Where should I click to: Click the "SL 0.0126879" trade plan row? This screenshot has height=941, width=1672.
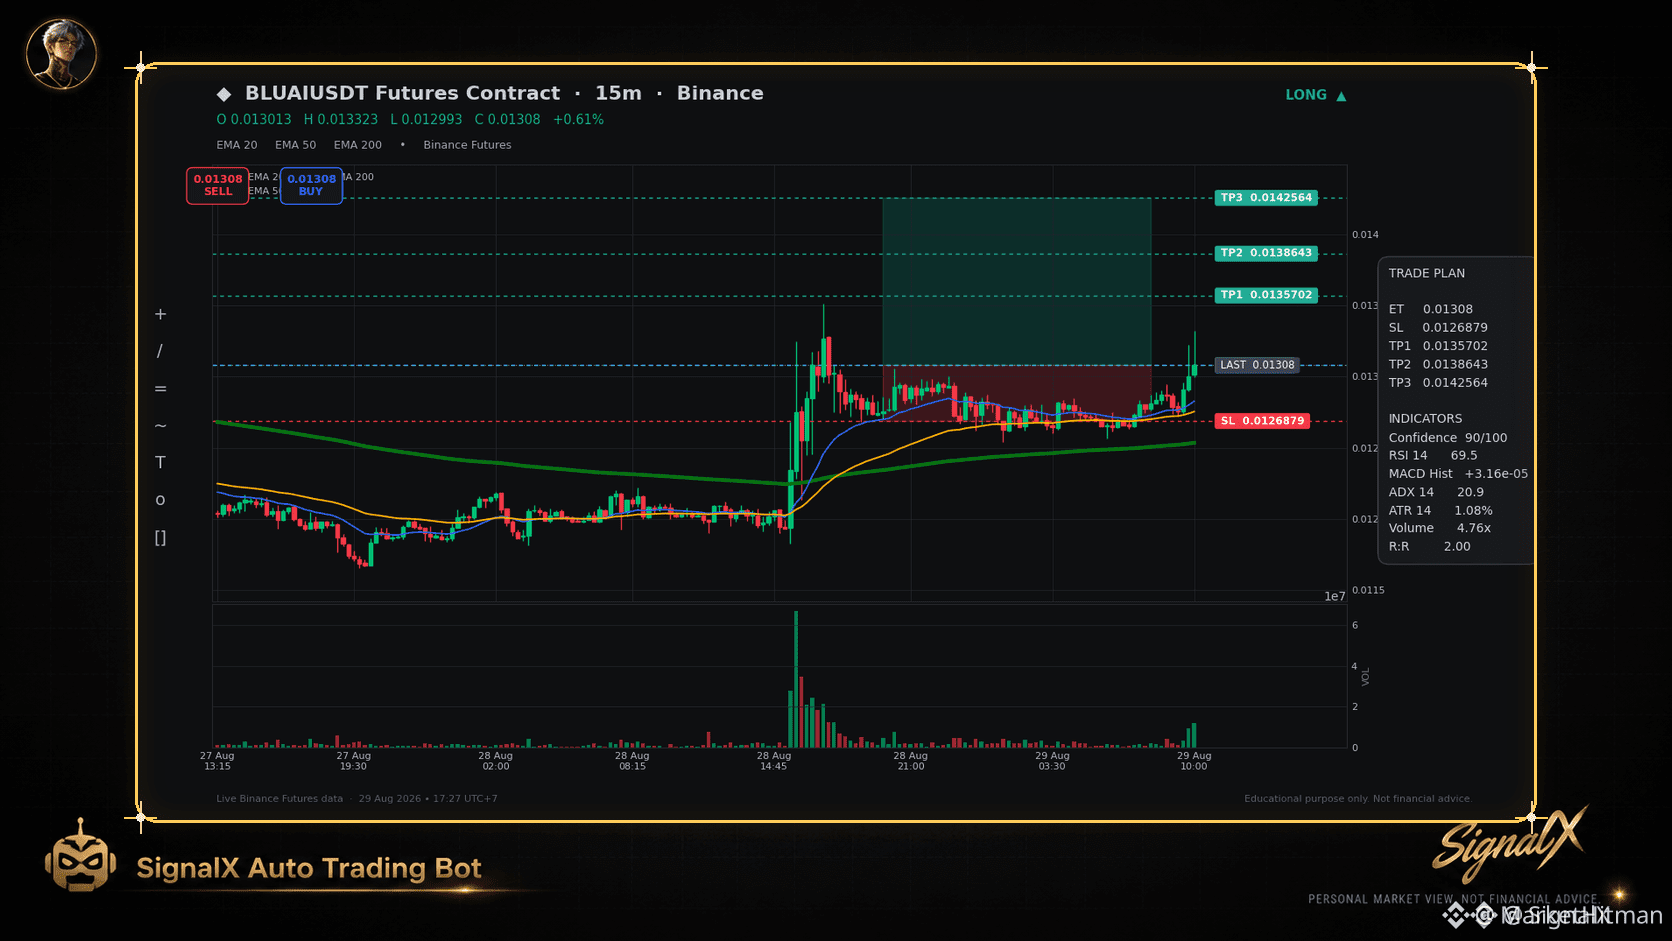[1438, 328]
